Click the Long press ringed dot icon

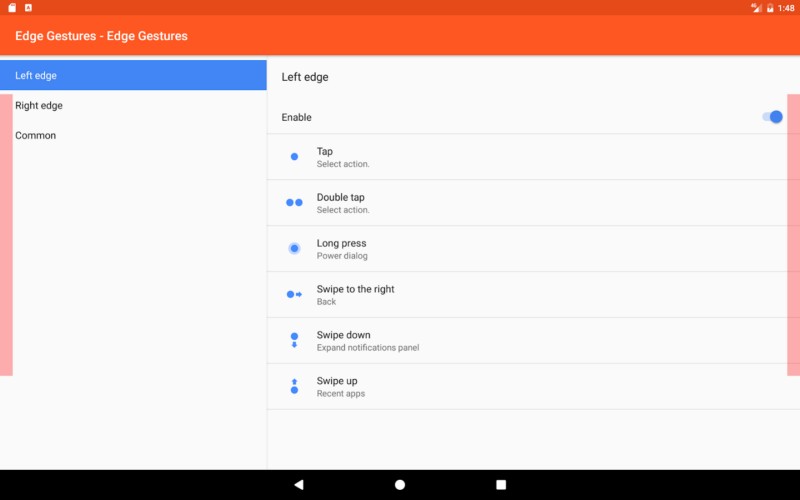[294, 248]
